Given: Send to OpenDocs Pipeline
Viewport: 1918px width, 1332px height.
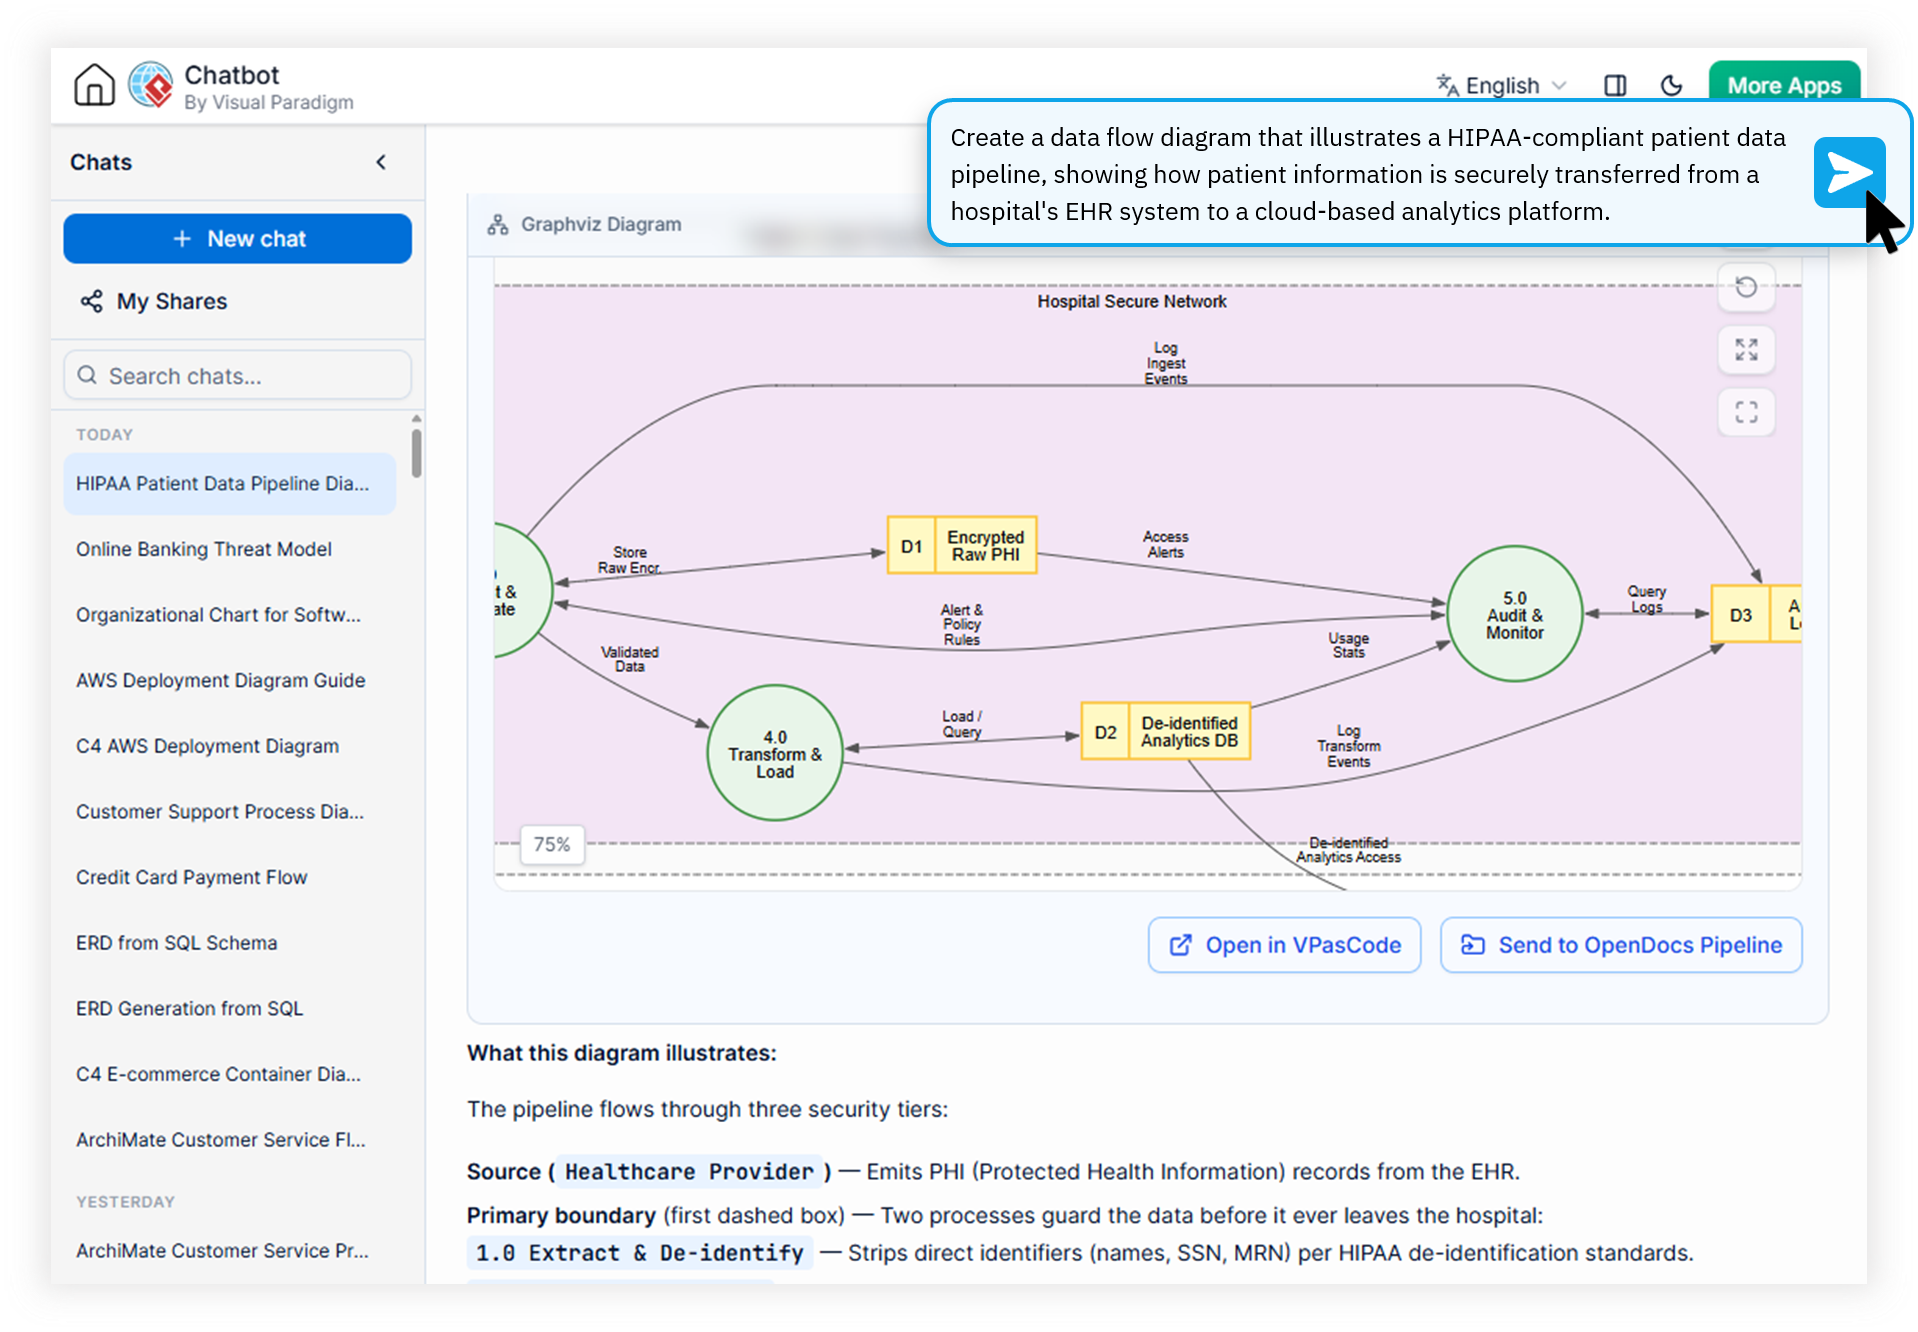Looking at the screenshot, I should point(1621,945).
